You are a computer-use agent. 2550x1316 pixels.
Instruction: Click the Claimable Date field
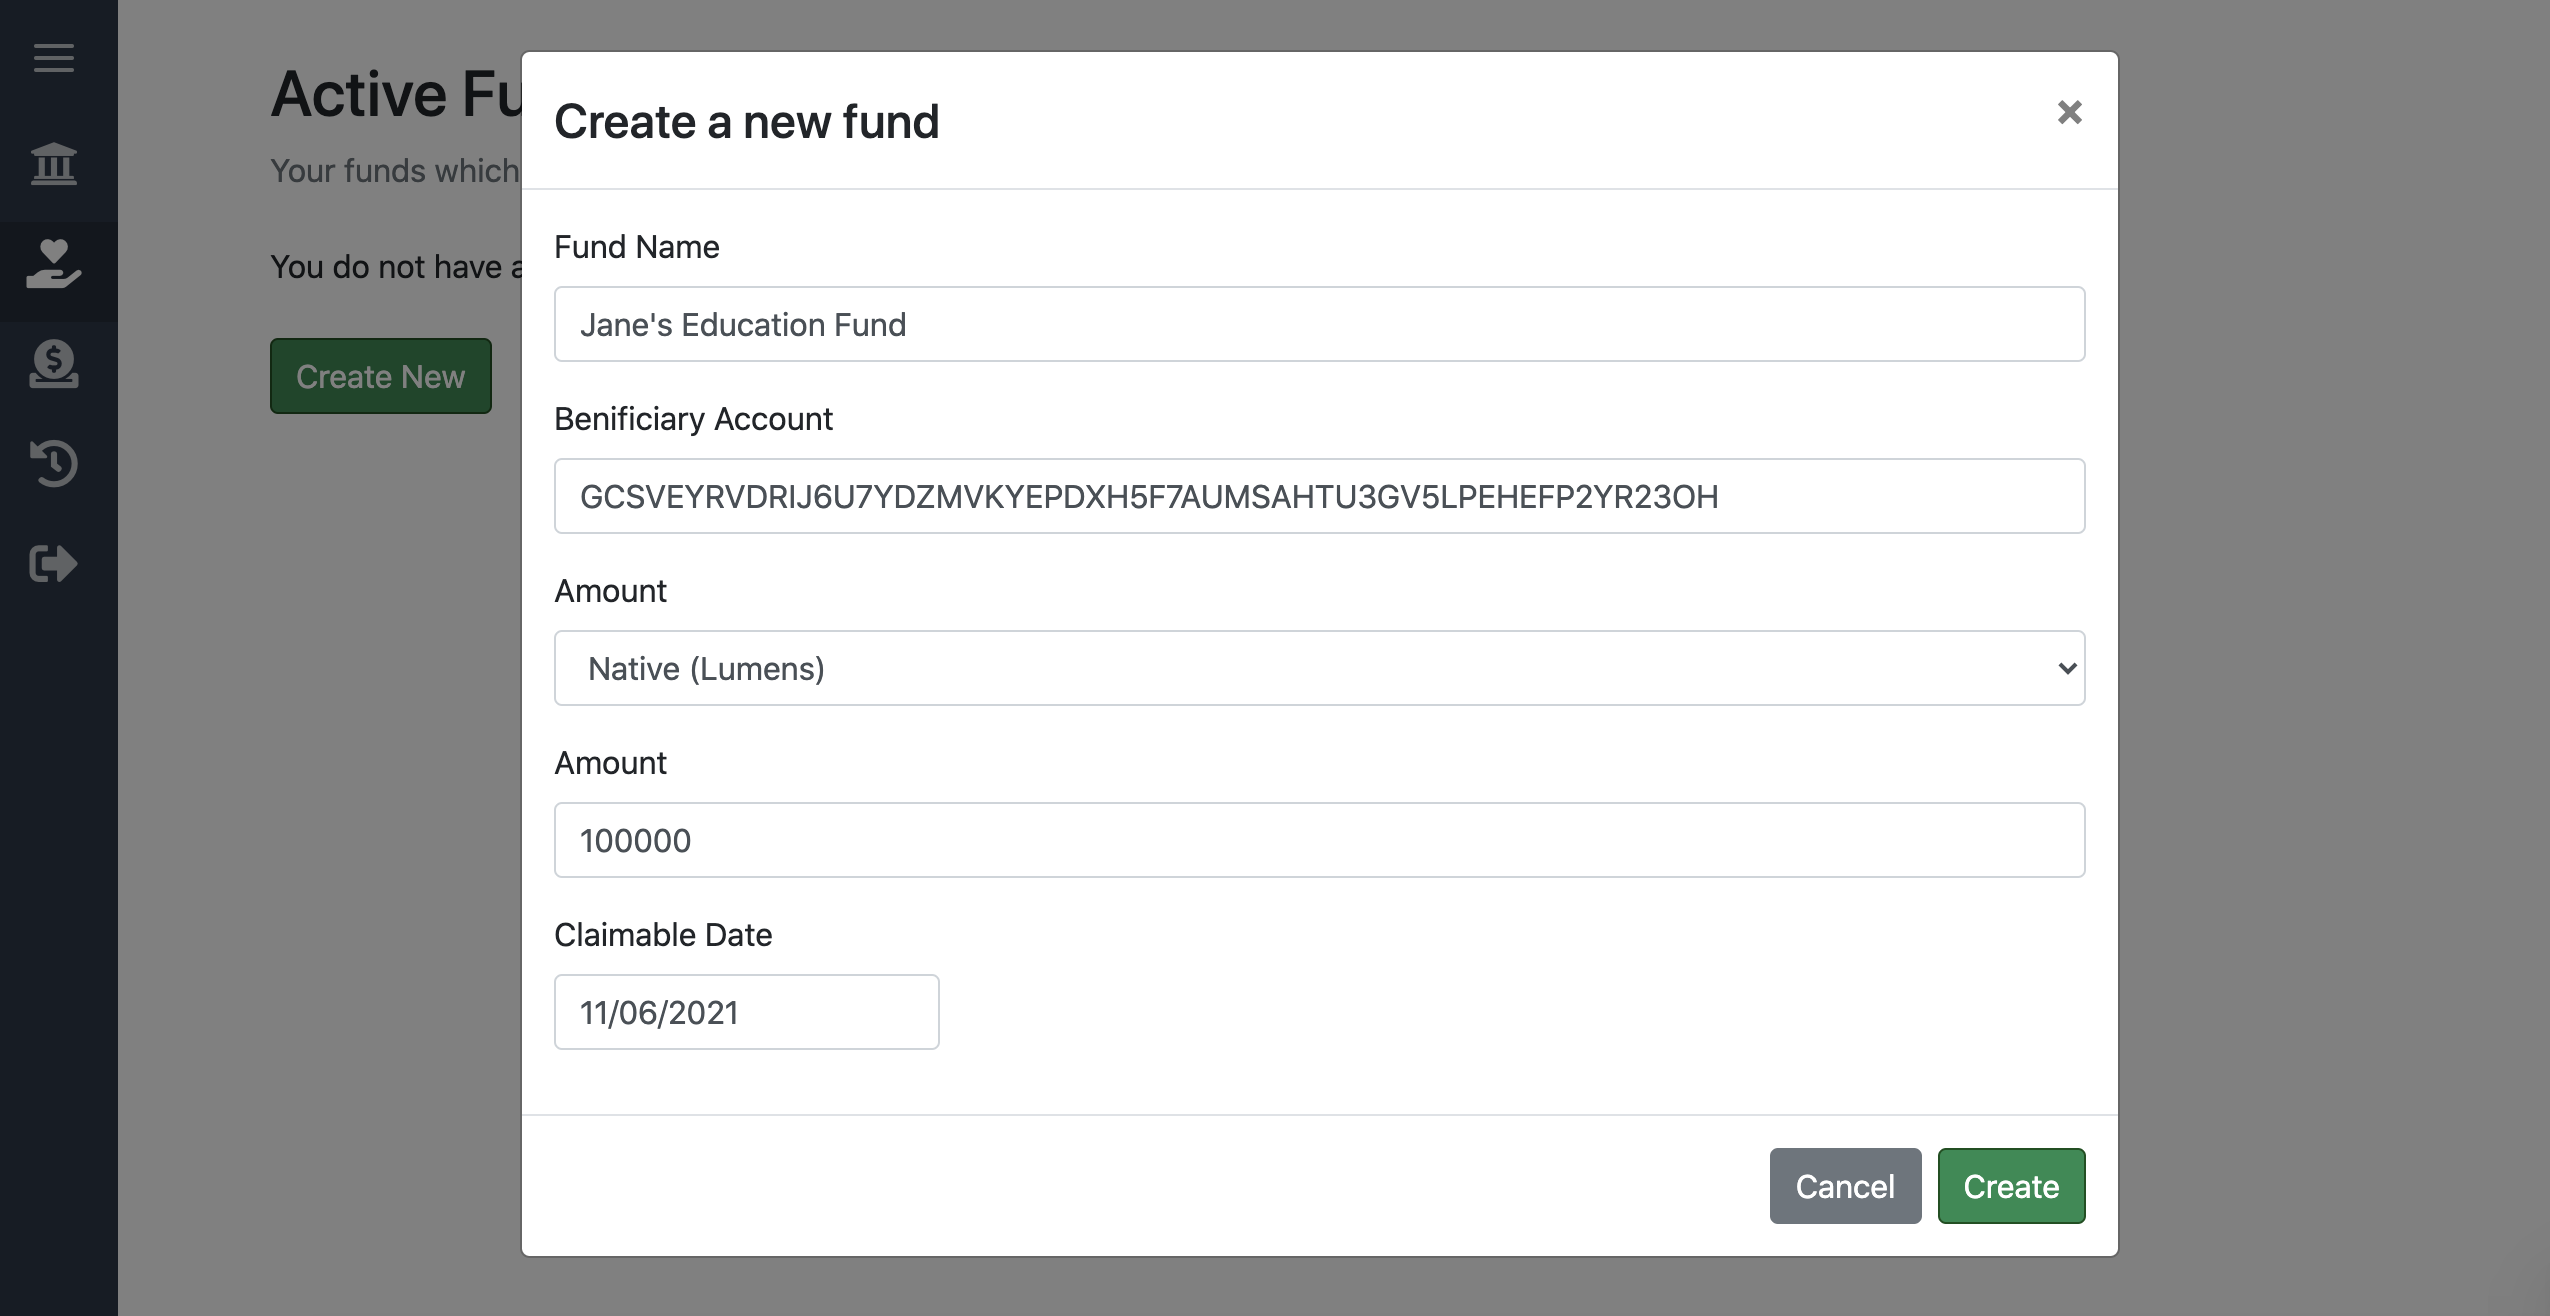coord(746,1012)
